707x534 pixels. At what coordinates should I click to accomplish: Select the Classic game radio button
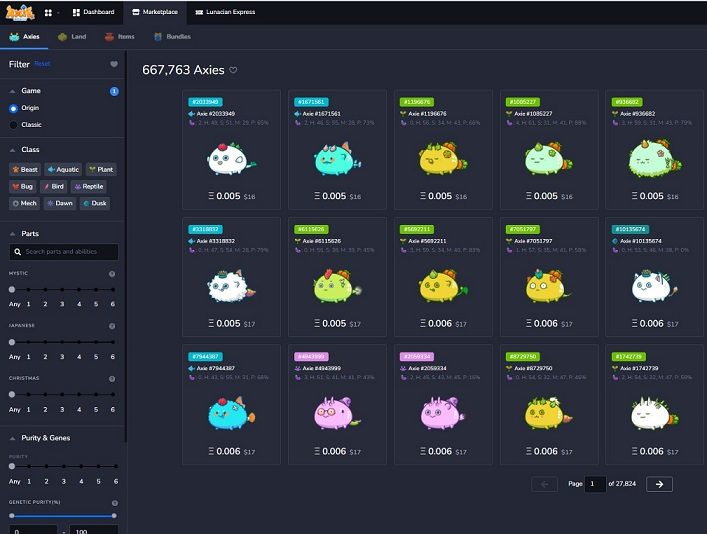[14, 125]
